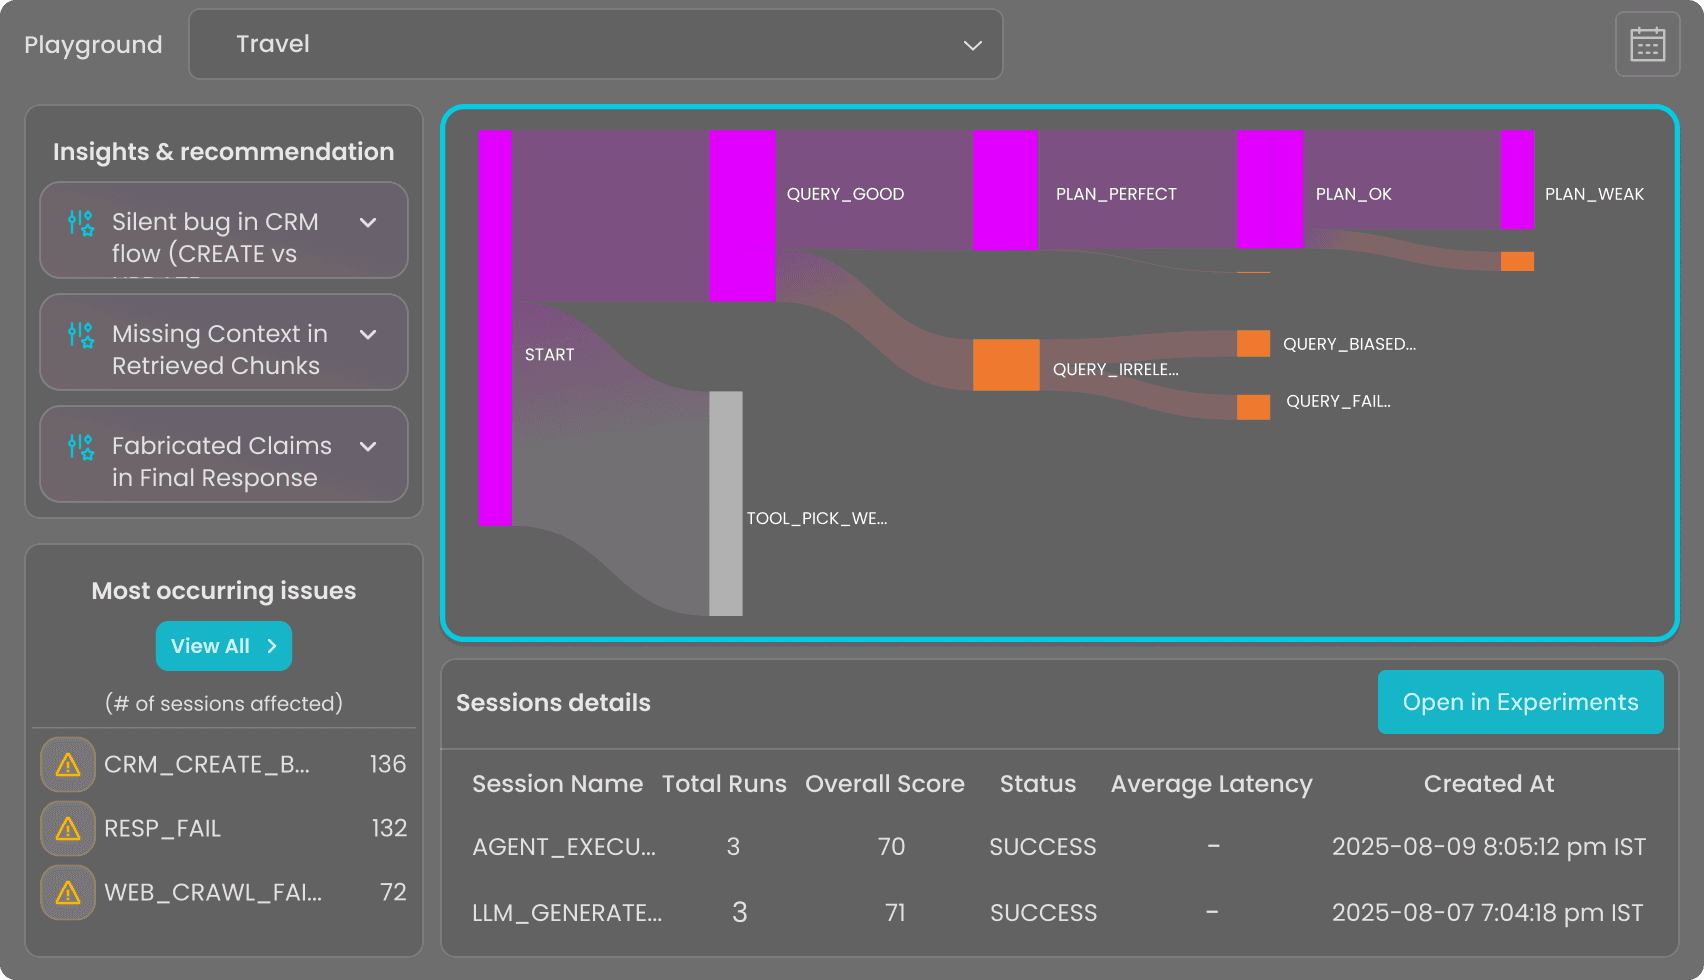Click the warning icon beside CRM_CREATE_B issue
Screen dimensions: 1704x980
(x=66, y=764)
